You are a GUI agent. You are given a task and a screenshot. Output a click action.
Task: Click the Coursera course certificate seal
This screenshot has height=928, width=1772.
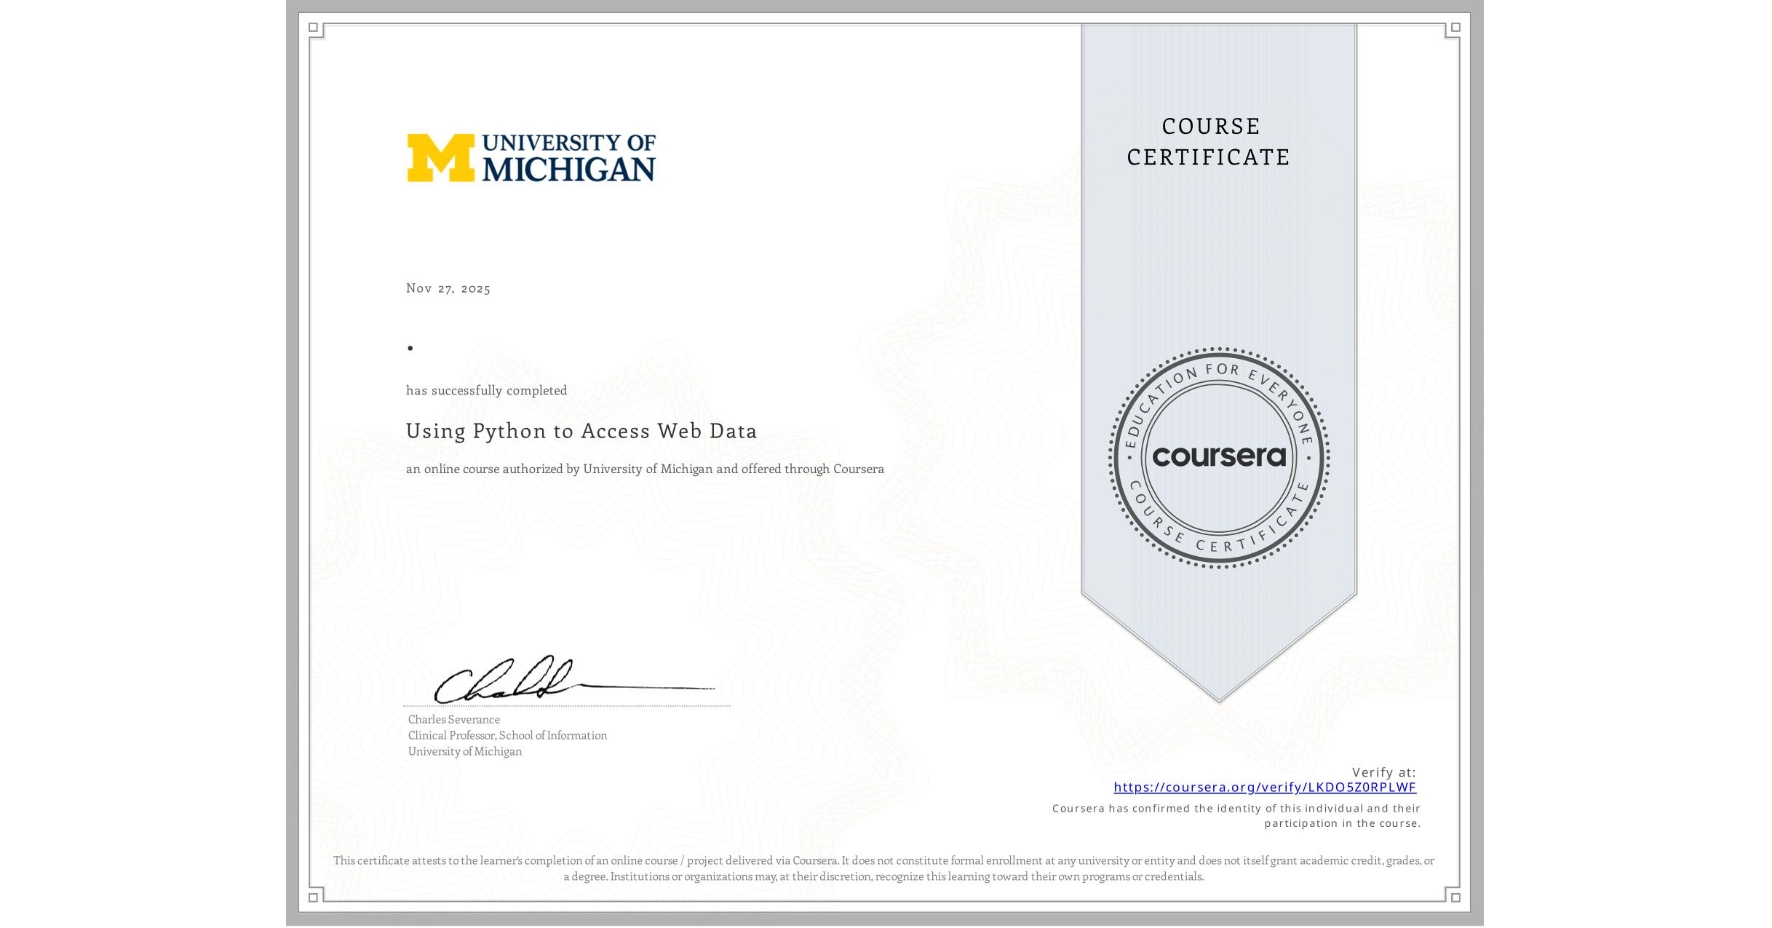tap(1218, 458)
